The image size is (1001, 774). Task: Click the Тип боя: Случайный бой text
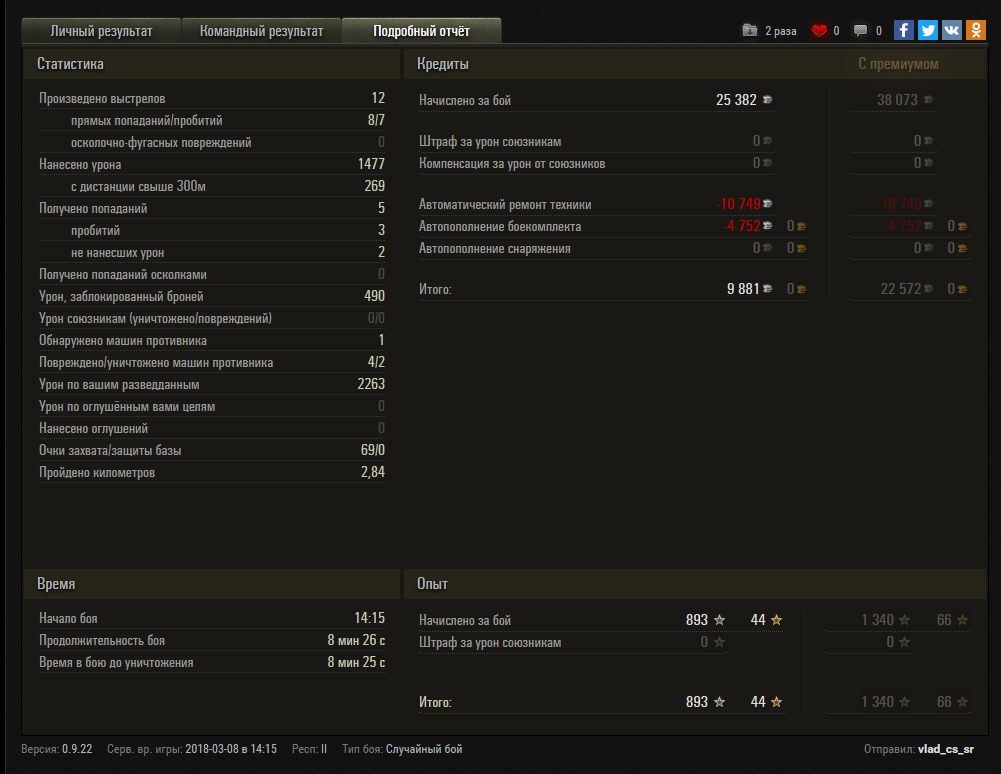tap(402, 749)
